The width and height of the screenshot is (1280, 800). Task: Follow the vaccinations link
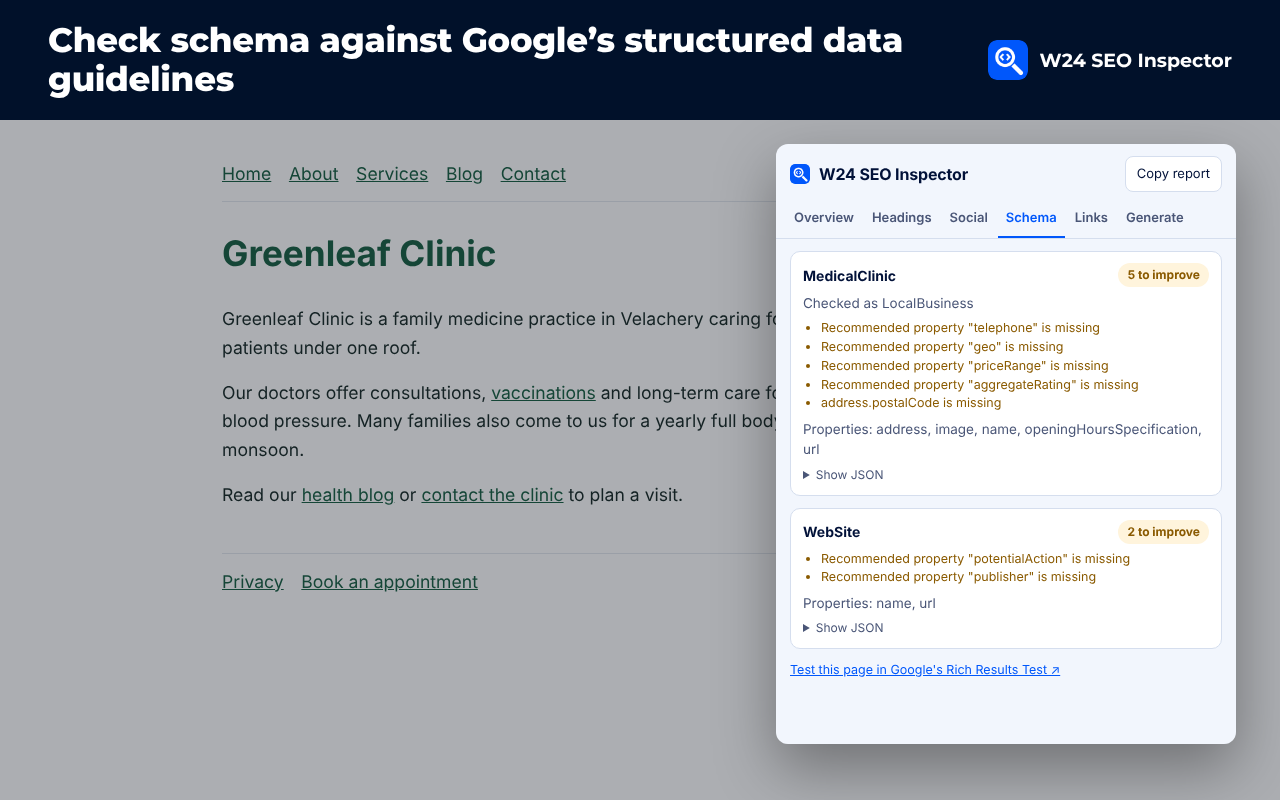(x=543, y=393)
